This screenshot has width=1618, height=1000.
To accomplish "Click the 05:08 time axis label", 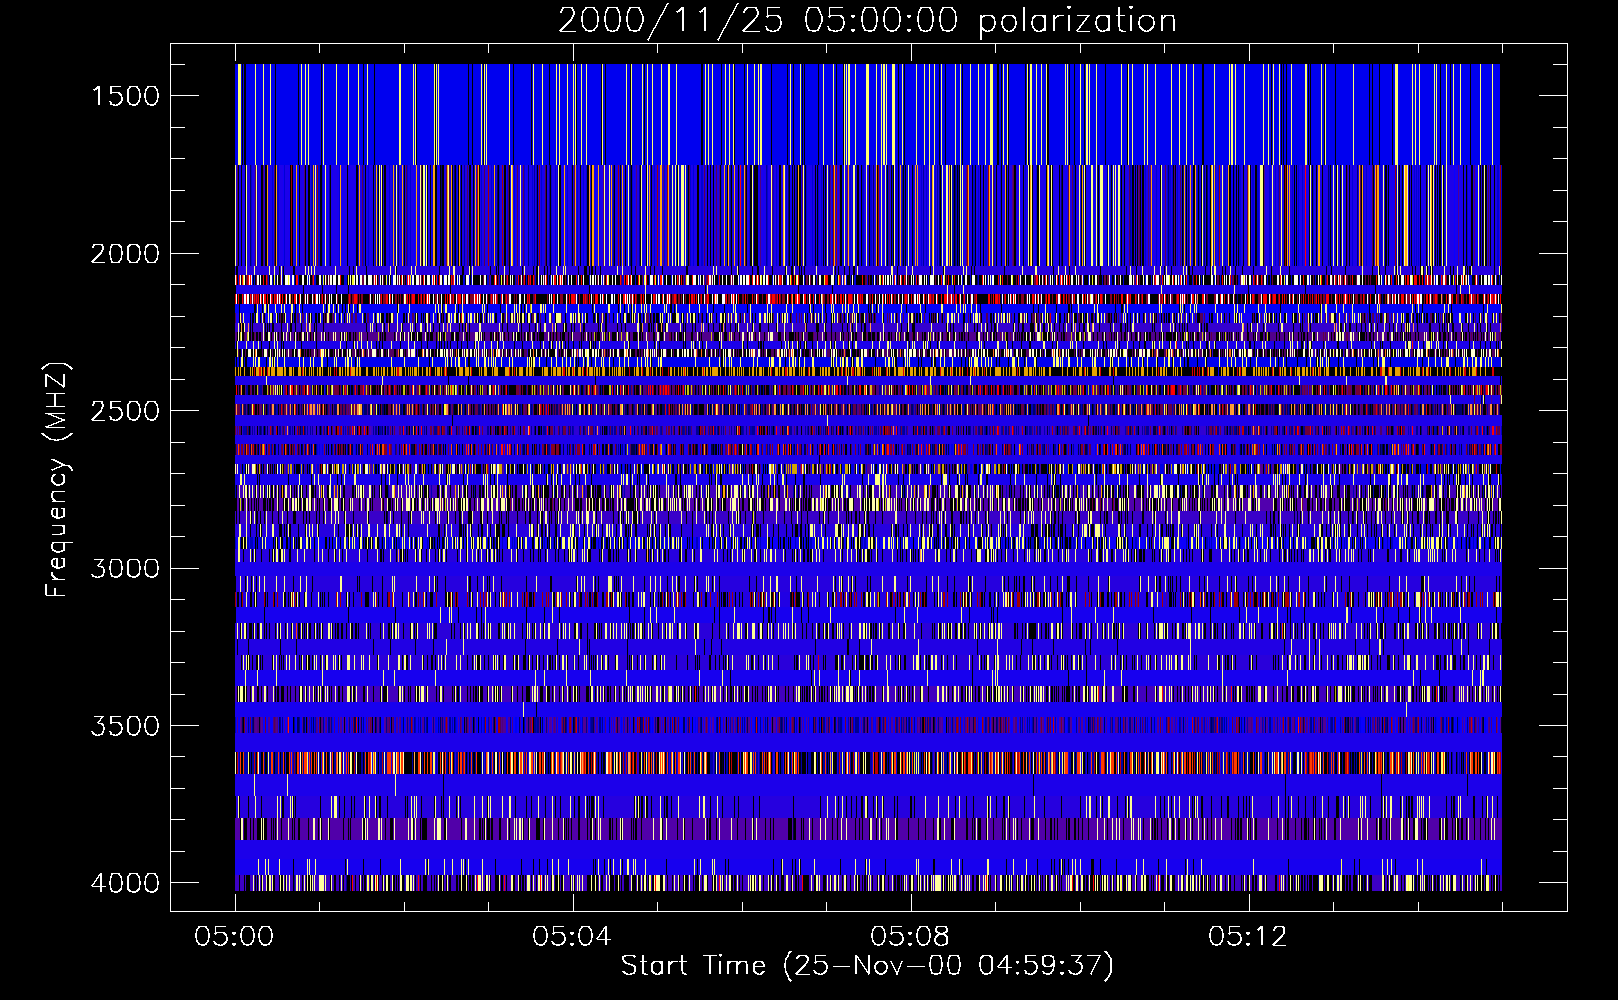I will [x=910, y=937].
